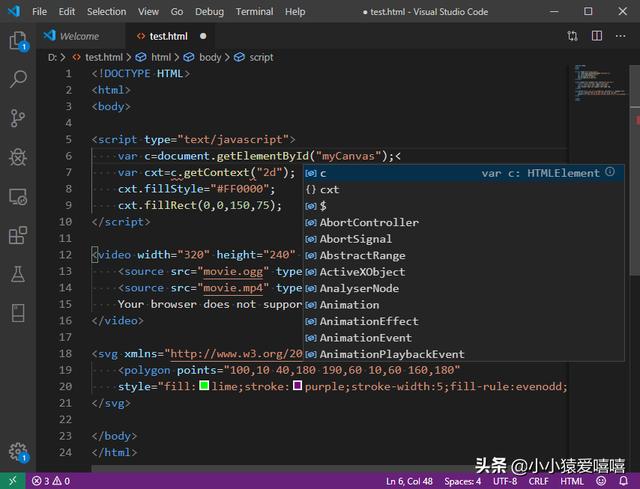Select AbortSignal suggestion
The image size is (640, 489).
coord(464,239)
